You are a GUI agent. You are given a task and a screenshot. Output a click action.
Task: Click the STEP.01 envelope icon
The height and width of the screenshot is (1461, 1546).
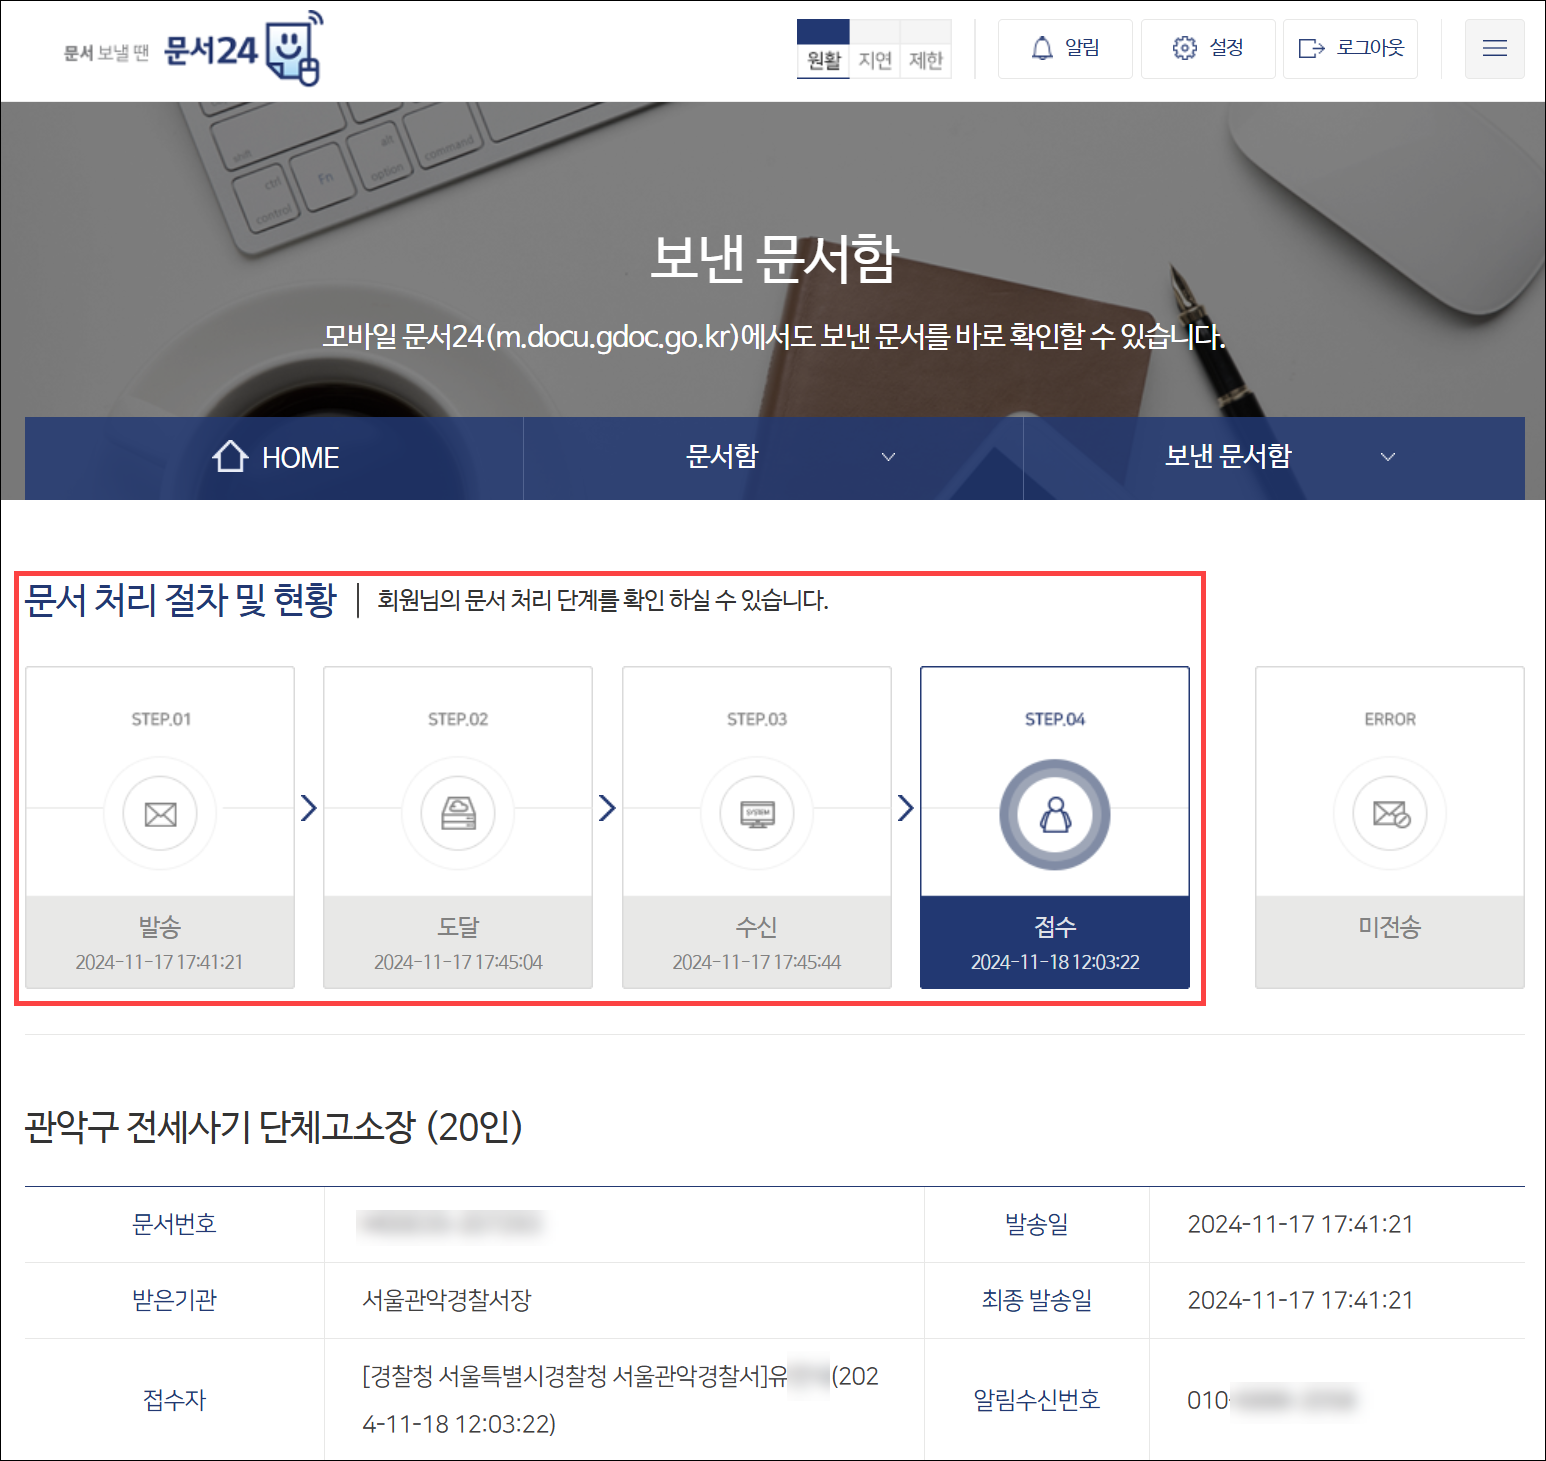pos(160,814)
